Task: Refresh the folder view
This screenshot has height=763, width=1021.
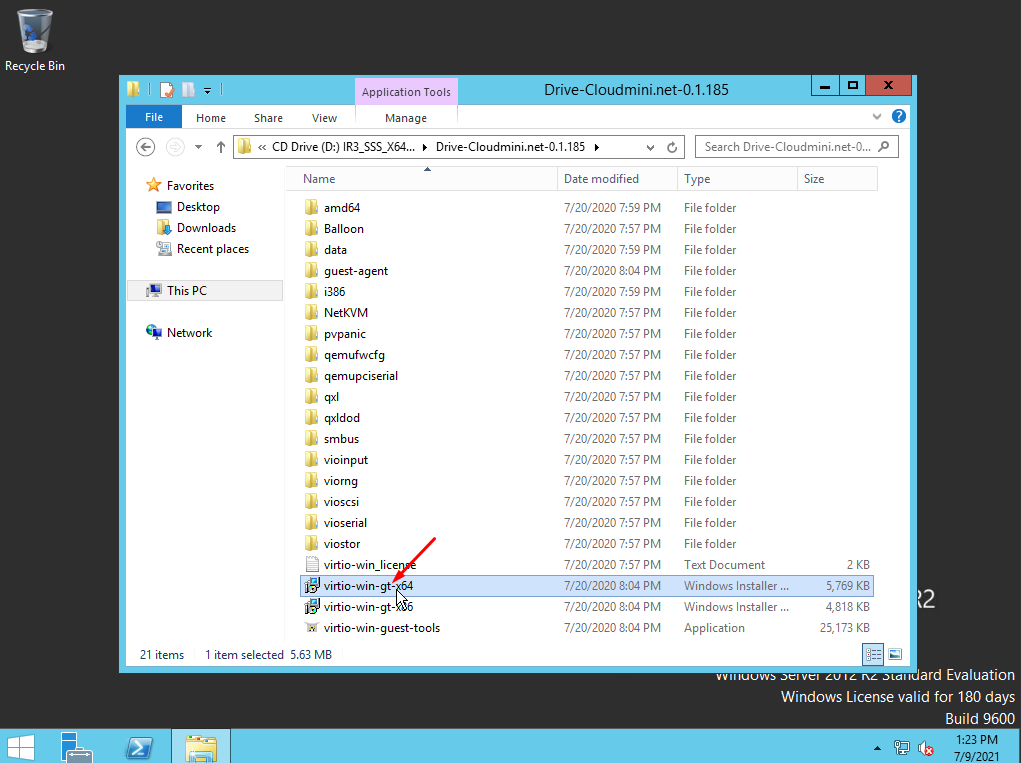Action: [672, 147]
